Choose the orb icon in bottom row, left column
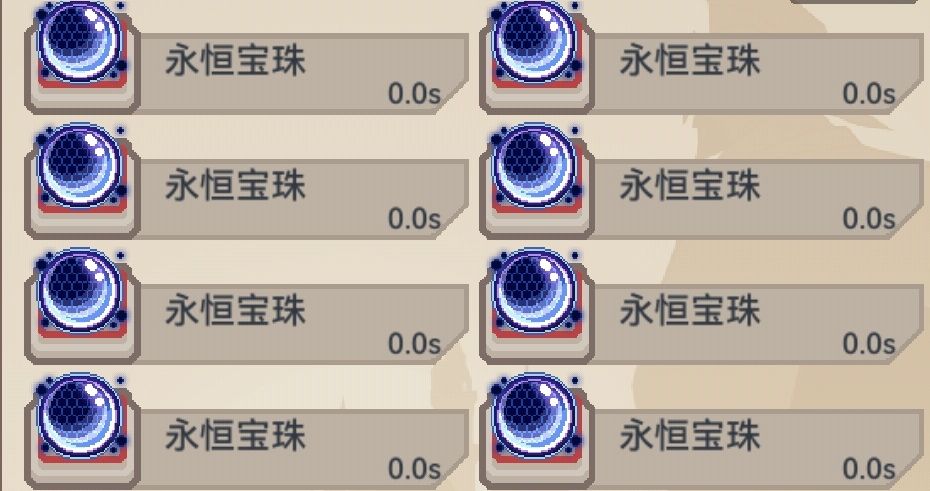 point(81,417)
